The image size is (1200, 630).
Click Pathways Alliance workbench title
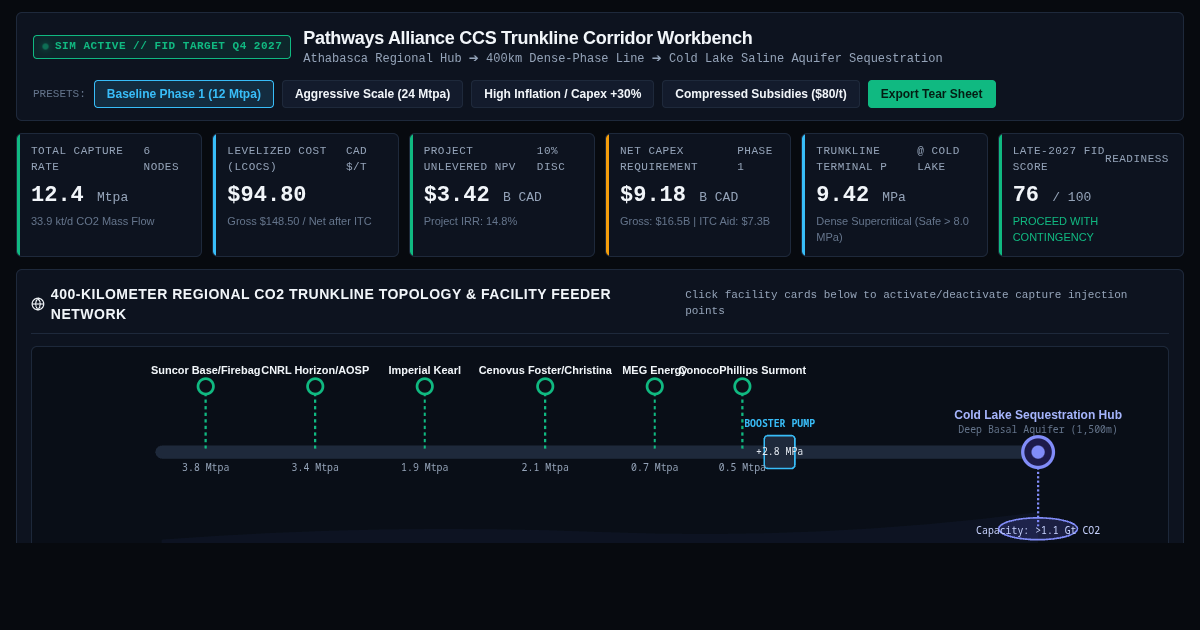(x=528, y=38)
